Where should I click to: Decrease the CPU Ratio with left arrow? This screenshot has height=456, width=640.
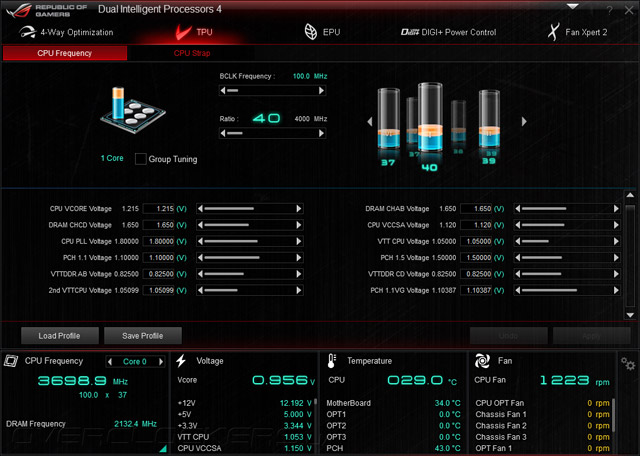(222, 133)
